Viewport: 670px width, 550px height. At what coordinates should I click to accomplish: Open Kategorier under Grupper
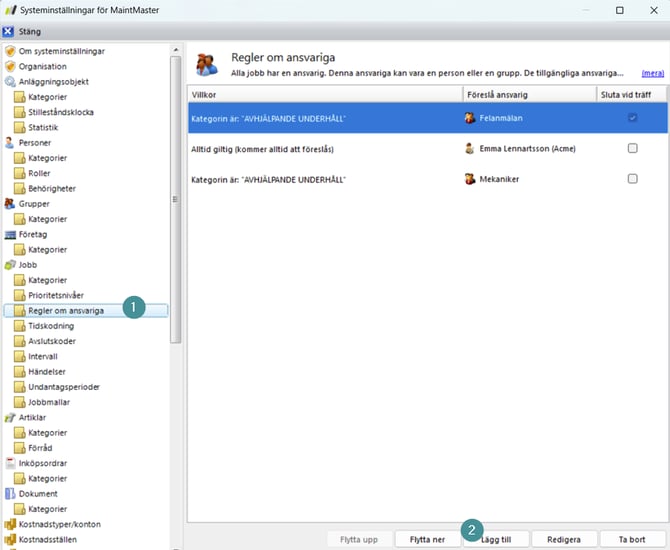coord(47,219)
